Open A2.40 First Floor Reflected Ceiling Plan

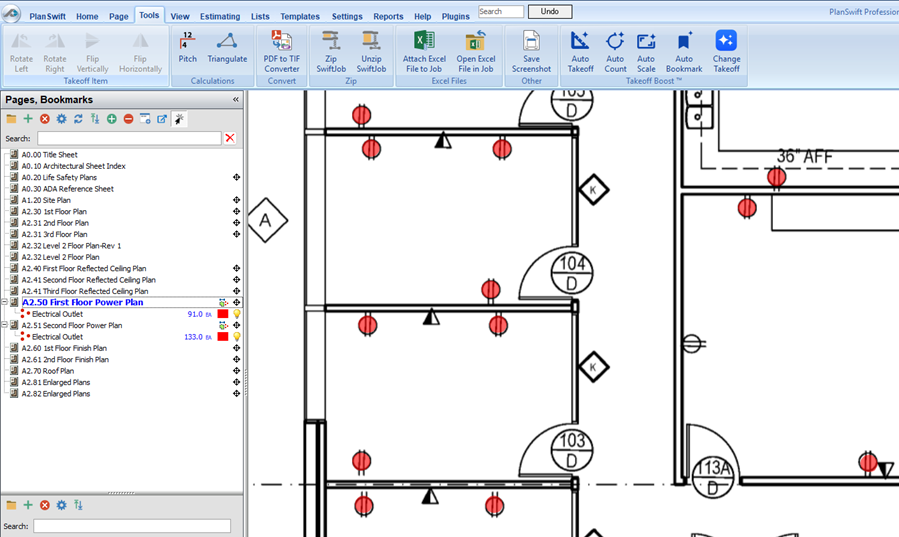pyautogui.click(x=84, y=268)
